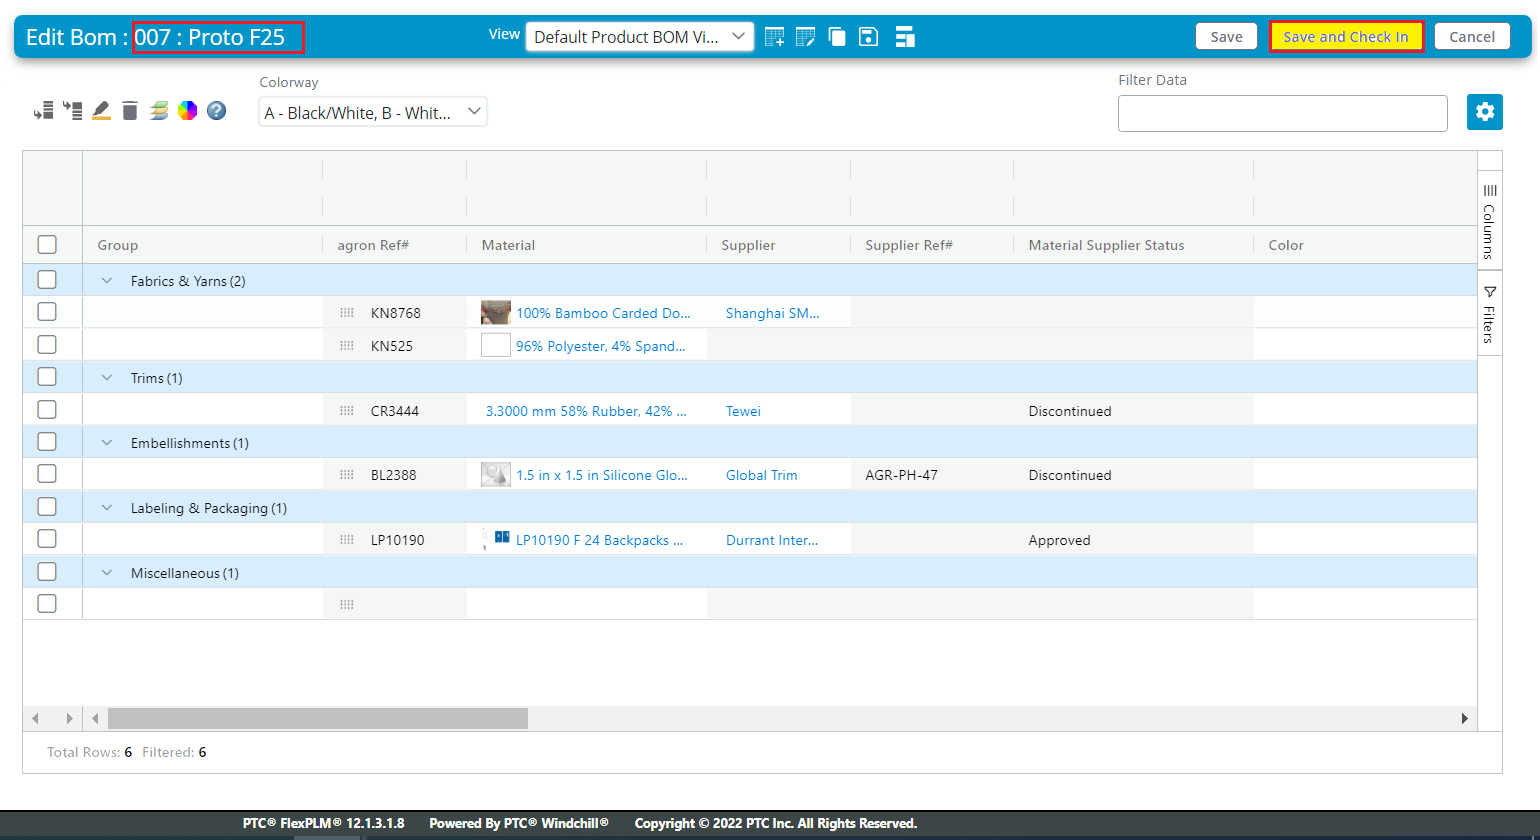Open the Global Trim supplier link
Viewport: 1540px width, 840px height.
point(761,475)
